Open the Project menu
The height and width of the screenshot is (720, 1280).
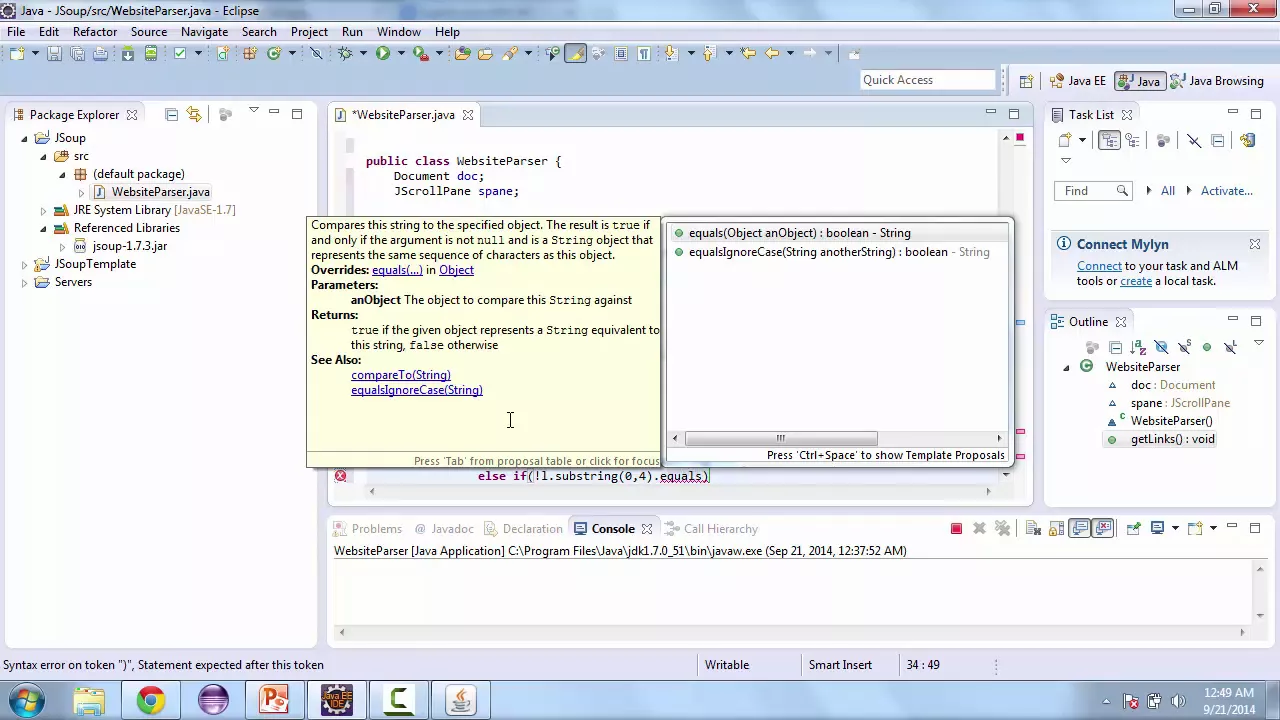309,31
